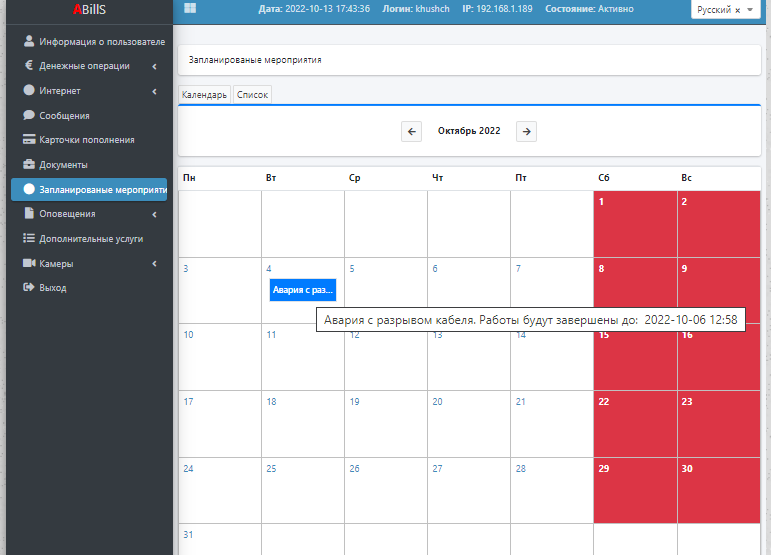Click the top-up cards keyboard icon

pyautogui.click(x=29, y=140)
